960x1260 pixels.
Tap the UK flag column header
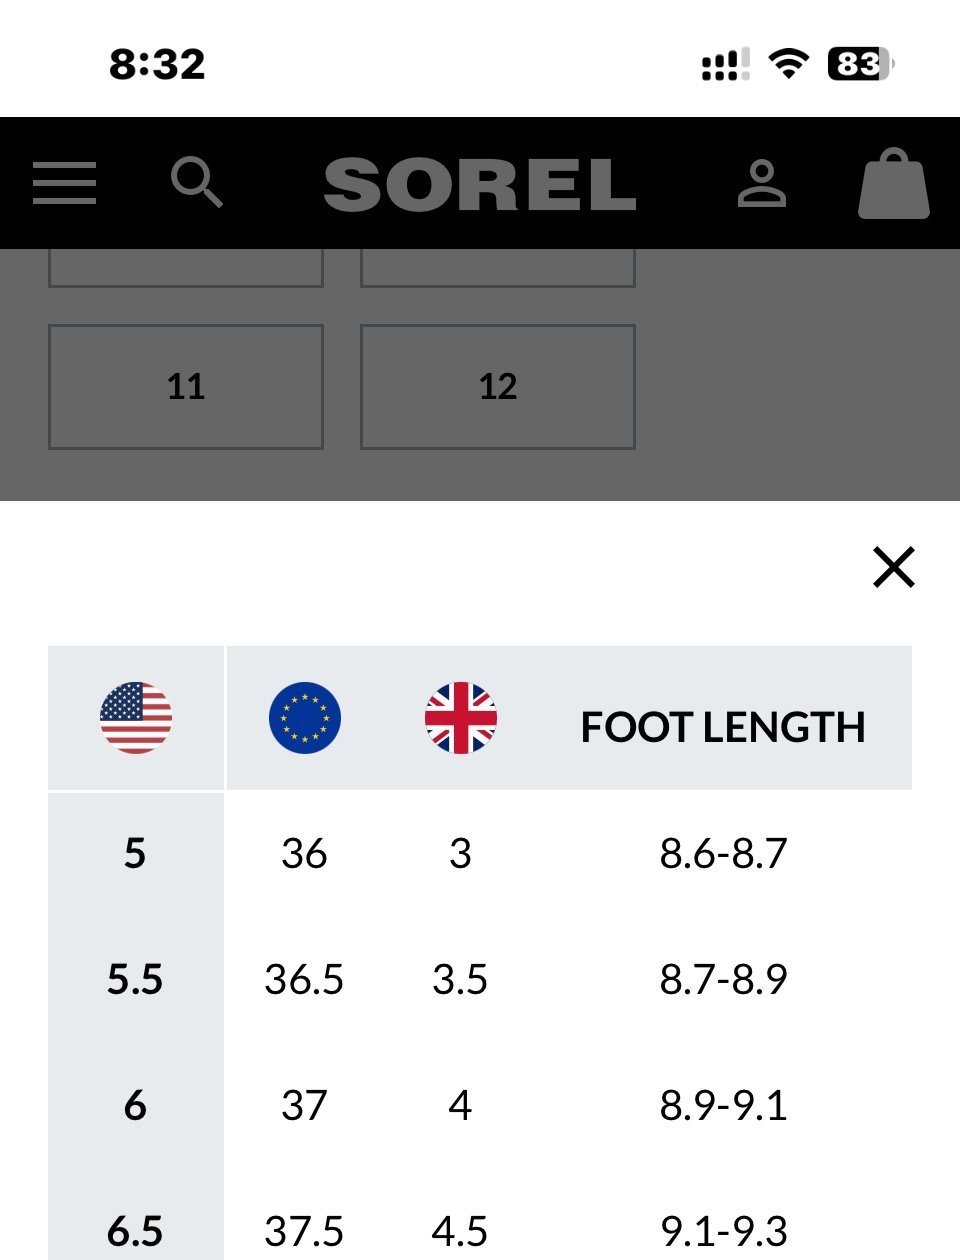coord(461,718)
